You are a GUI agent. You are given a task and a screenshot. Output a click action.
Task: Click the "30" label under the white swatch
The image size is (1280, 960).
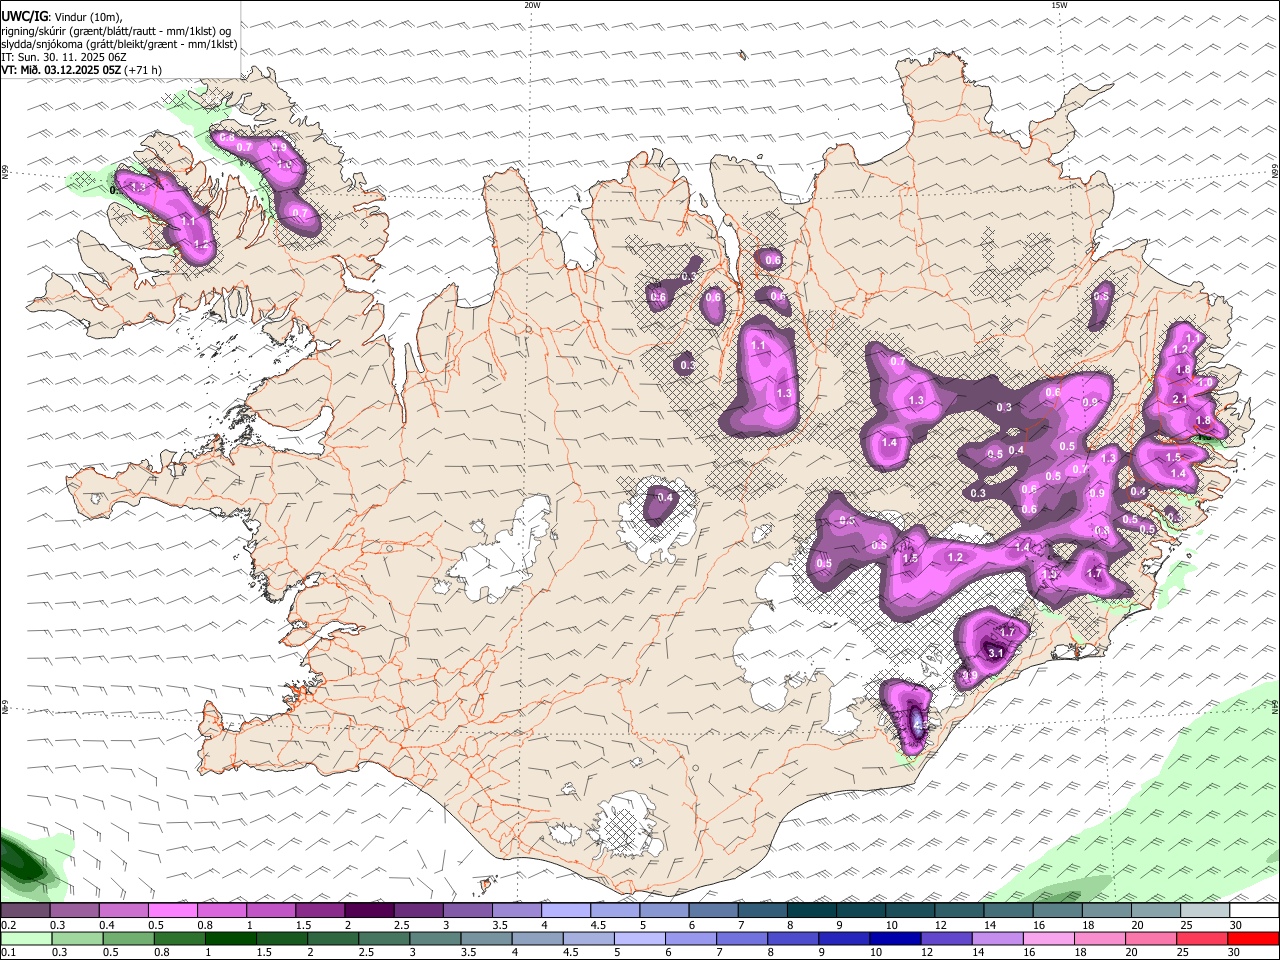(x=1236, y=925)
